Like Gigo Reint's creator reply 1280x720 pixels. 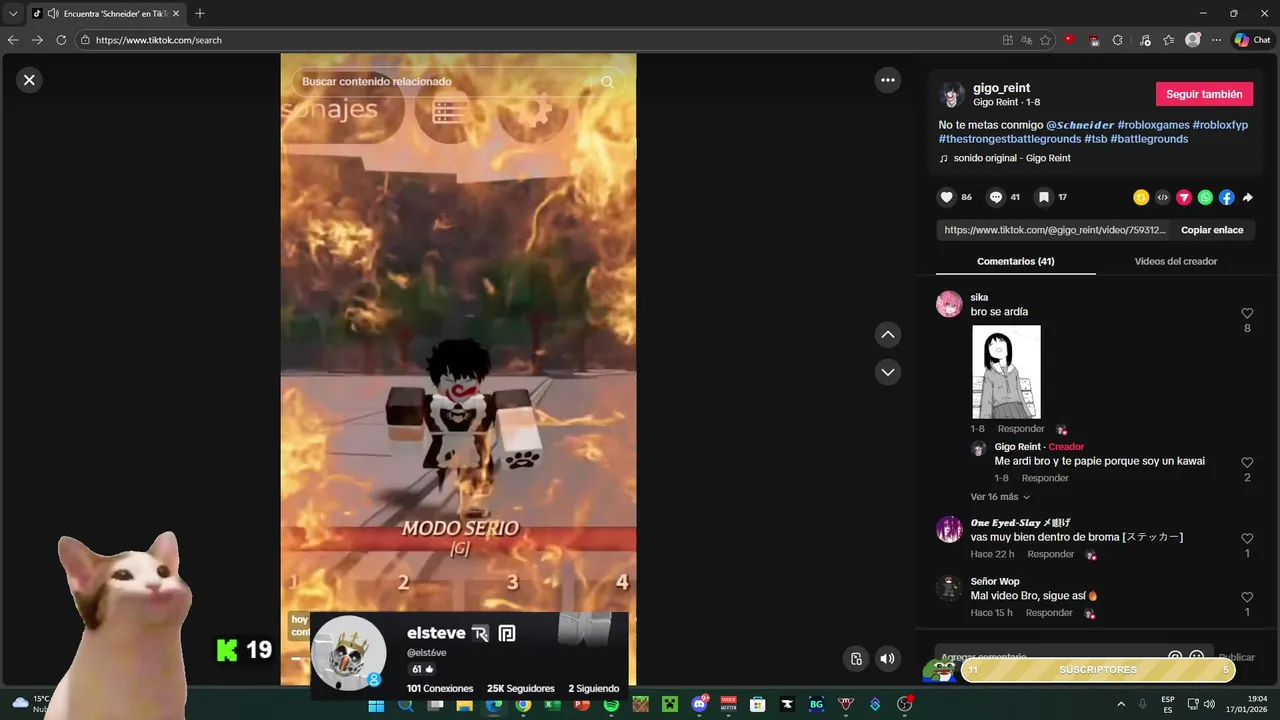coord(1247,463)
